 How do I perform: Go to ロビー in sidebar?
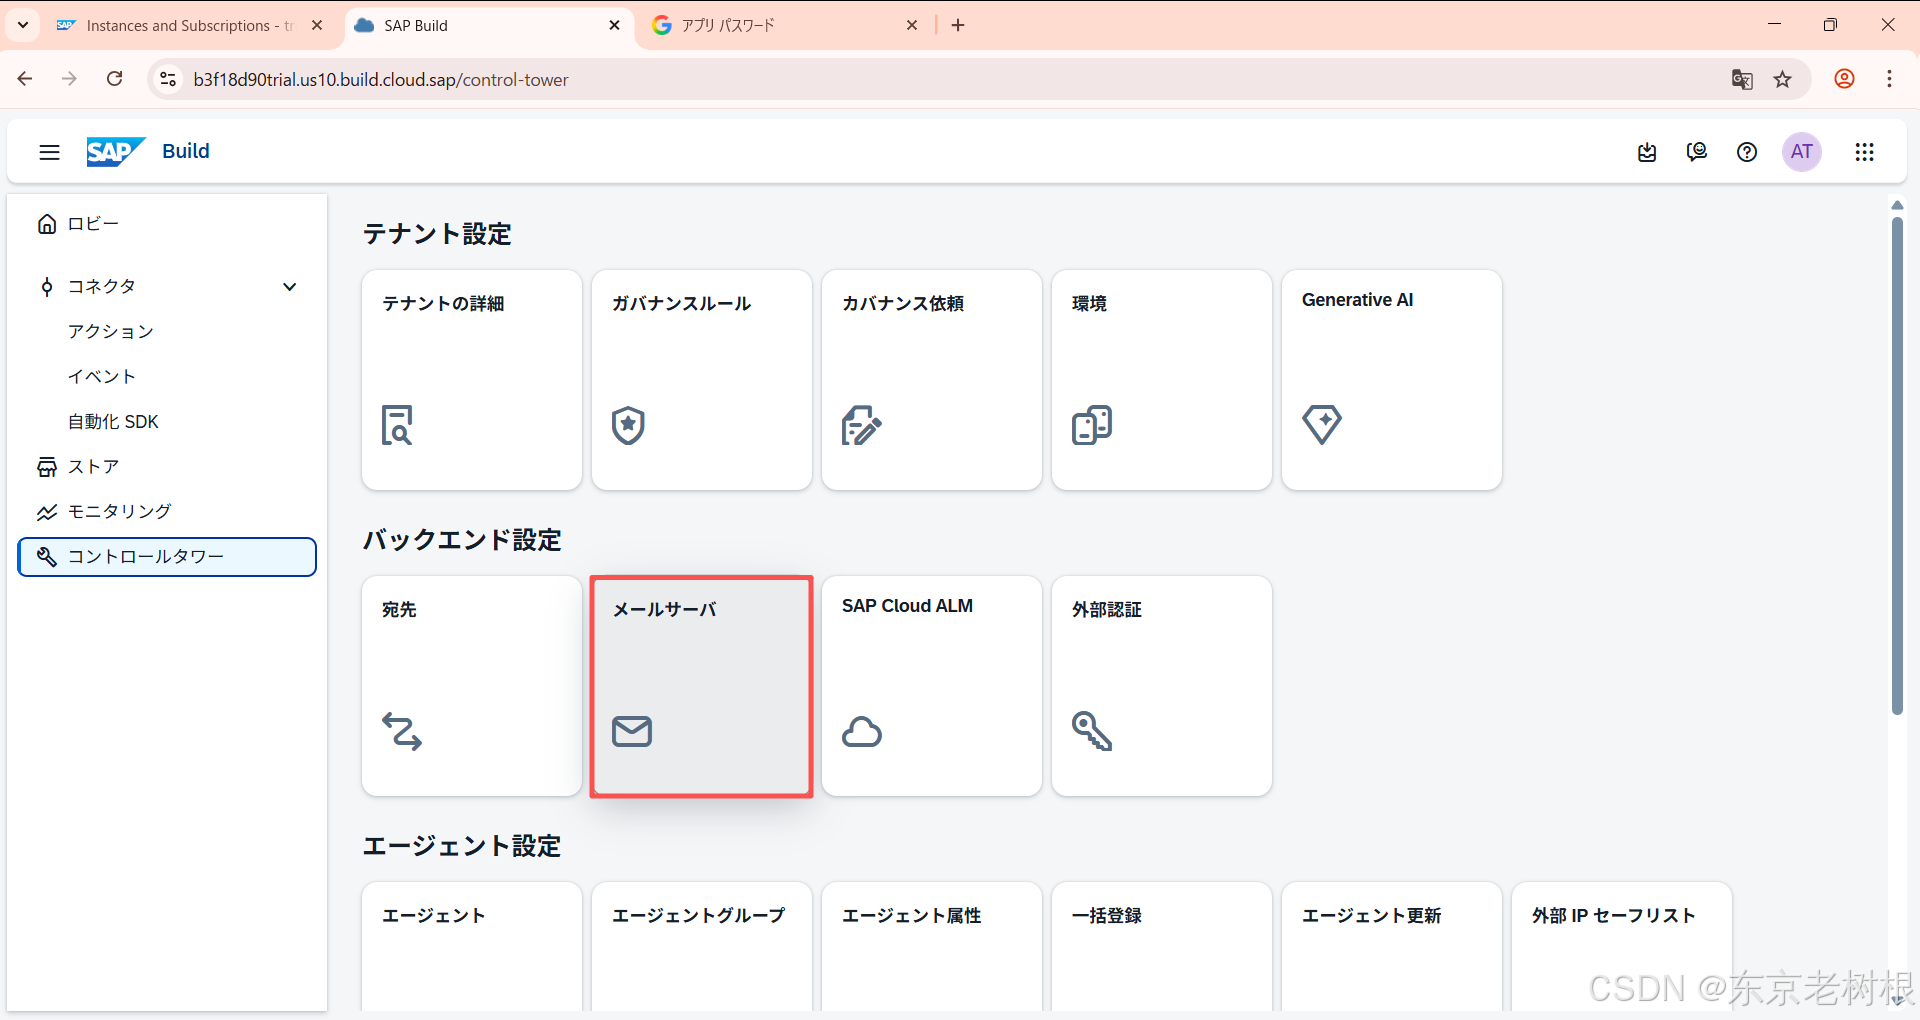(x=167, y=224)
